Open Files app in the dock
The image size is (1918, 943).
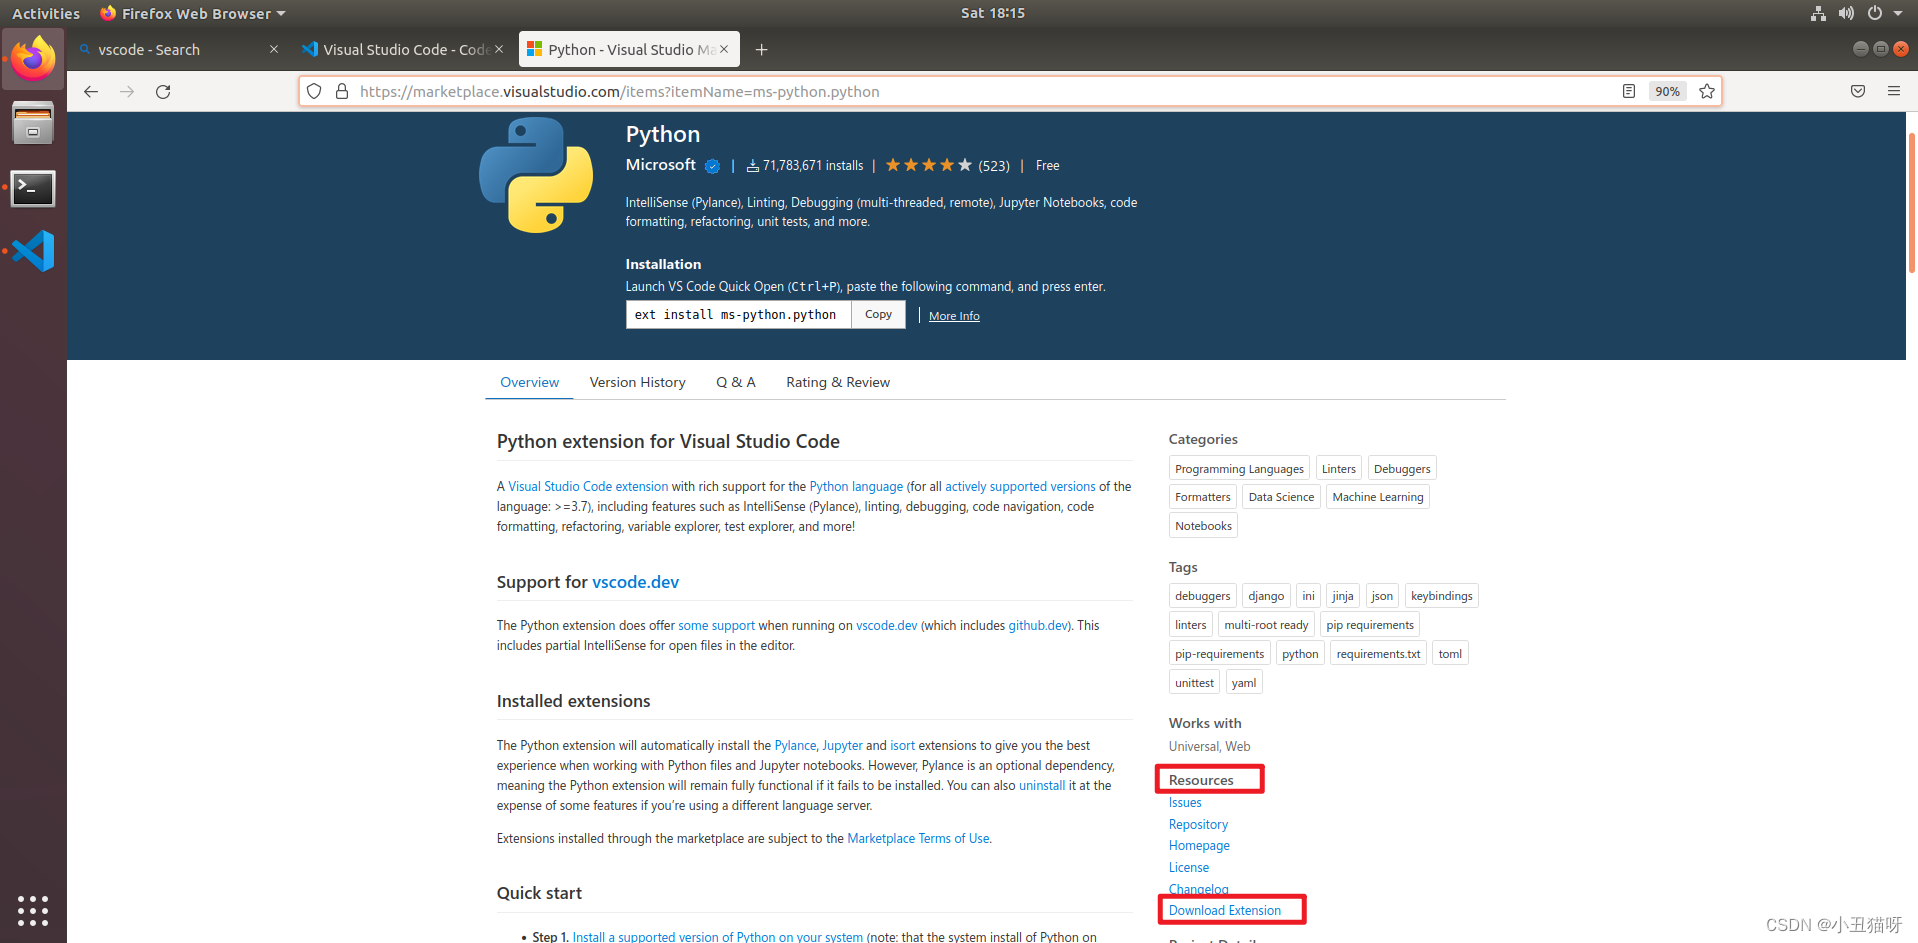pyautogui.click(x=33, y=123)
